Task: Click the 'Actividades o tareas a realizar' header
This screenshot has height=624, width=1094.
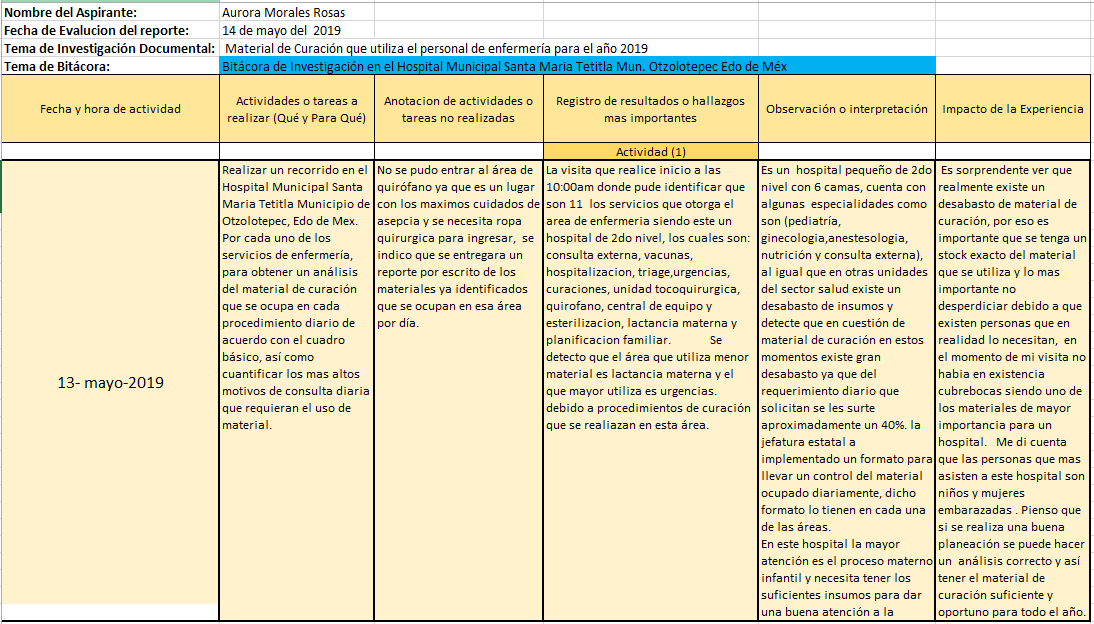Action: pyautogui.click(x=297, y=109)
